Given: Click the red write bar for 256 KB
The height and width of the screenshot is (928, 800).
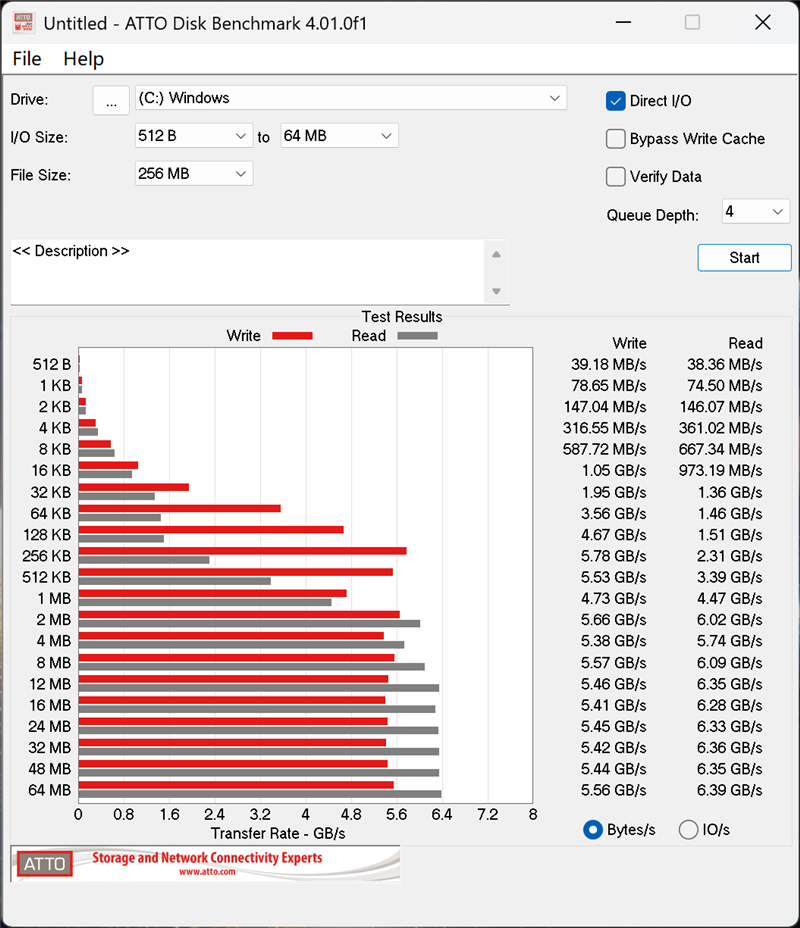Looking at the screenshot, I should click(x=243, y=551).
